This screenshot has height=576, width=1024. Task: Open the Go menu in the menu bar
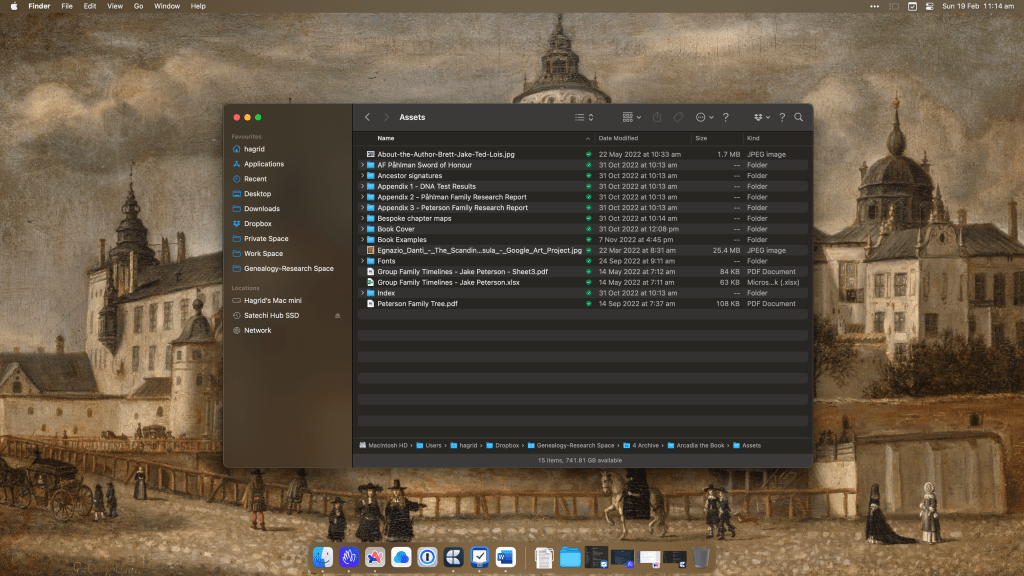(138, 6)
